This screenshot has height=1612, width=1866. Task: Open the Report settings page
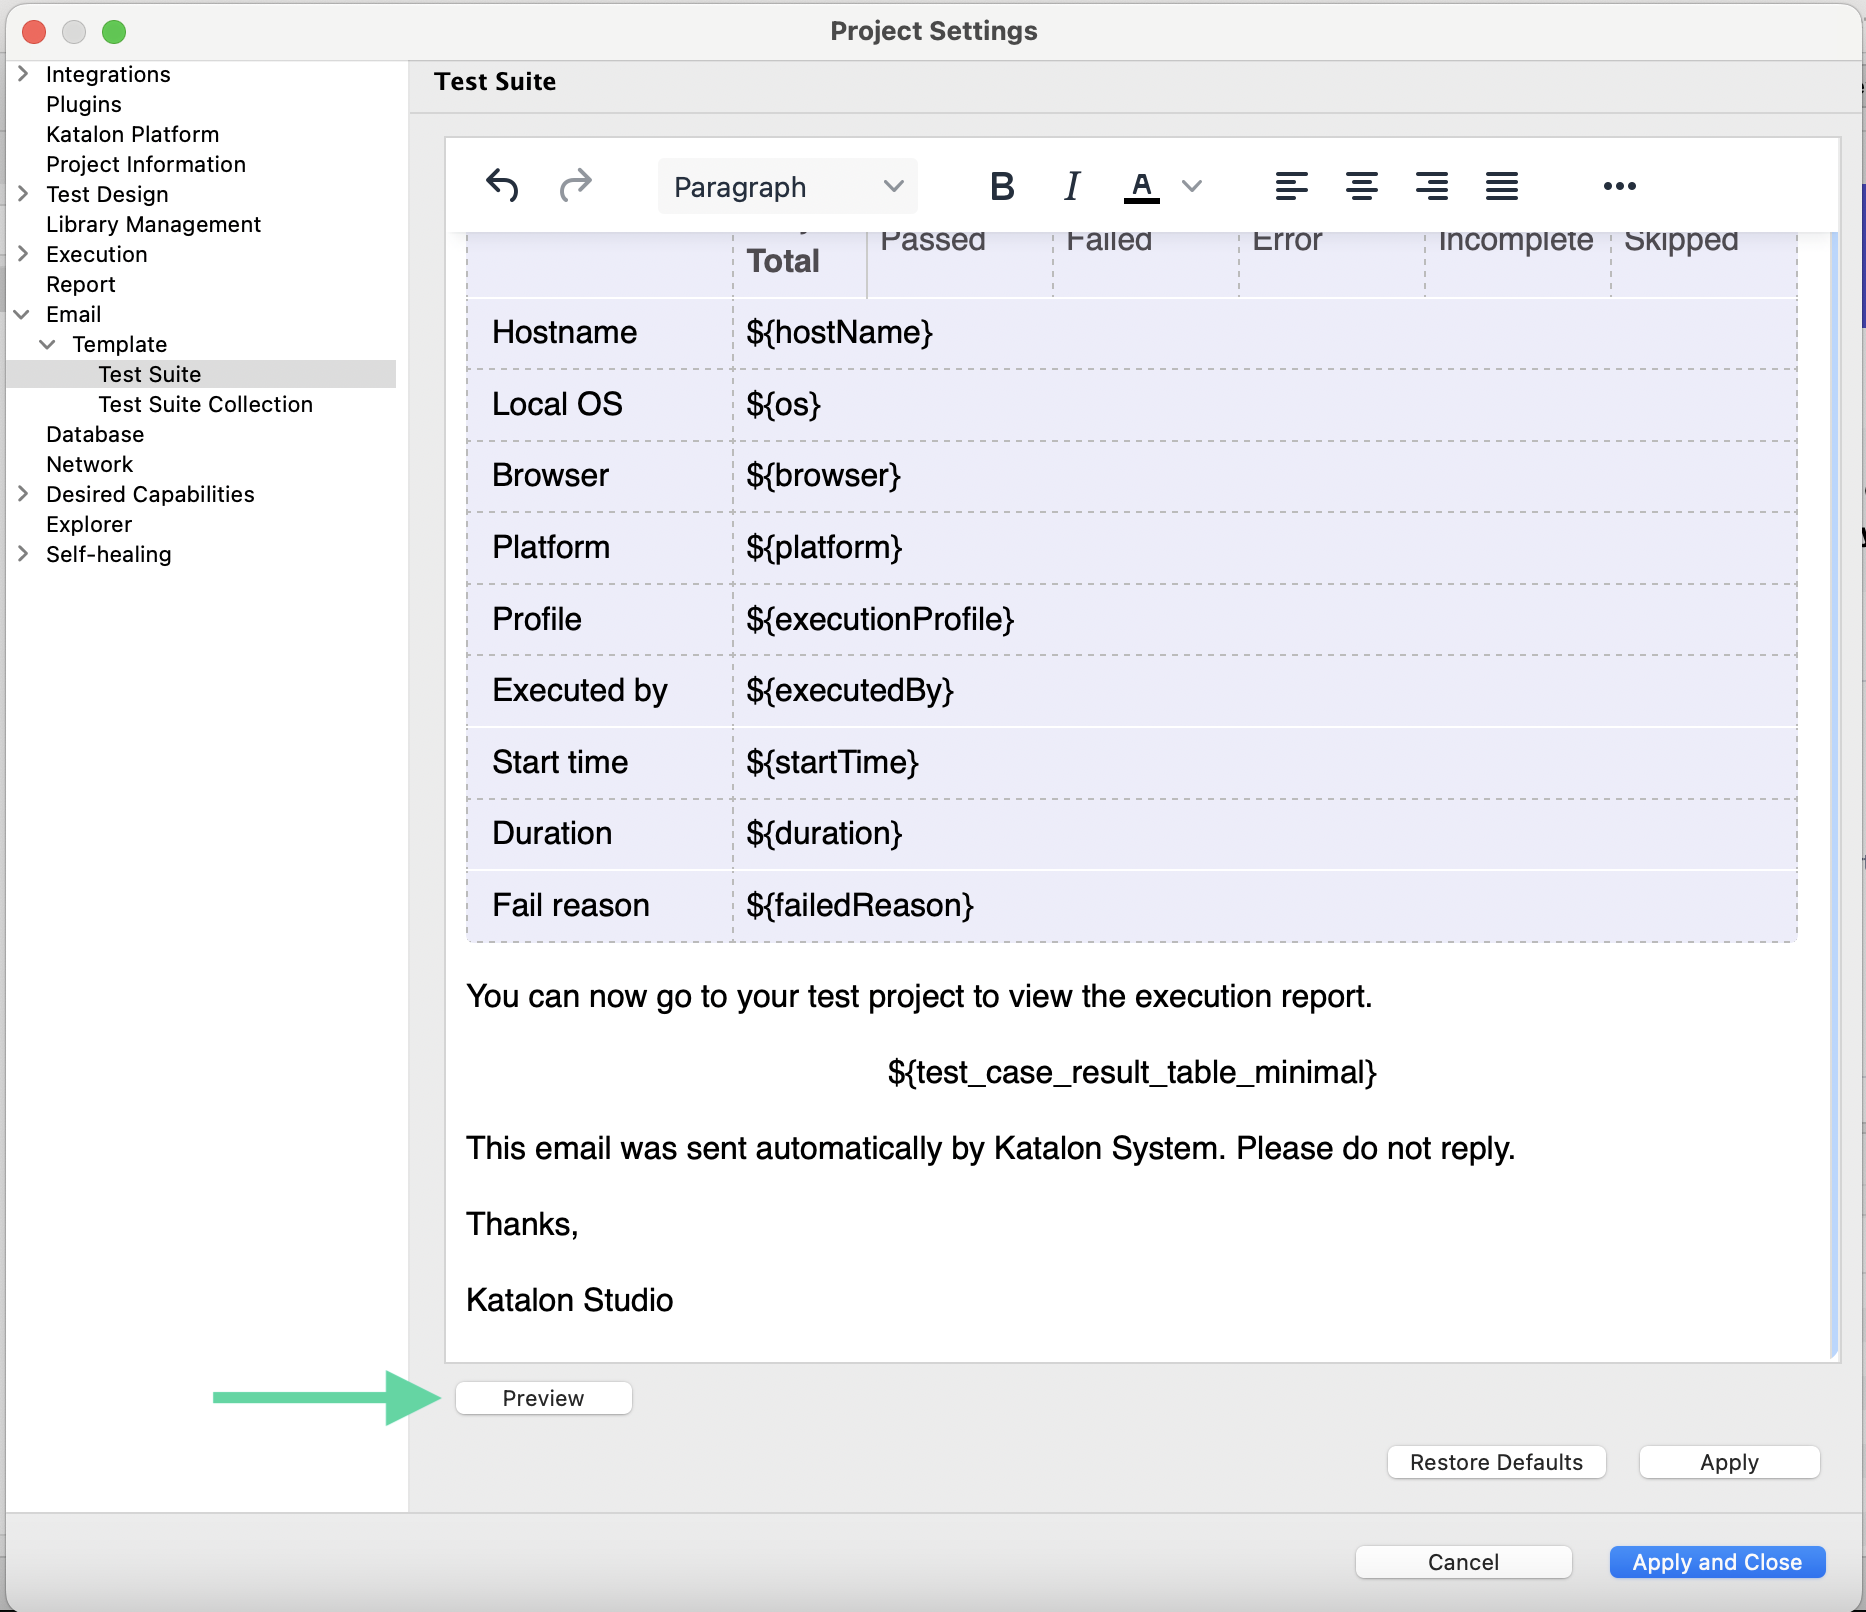(x=81, y=284)
